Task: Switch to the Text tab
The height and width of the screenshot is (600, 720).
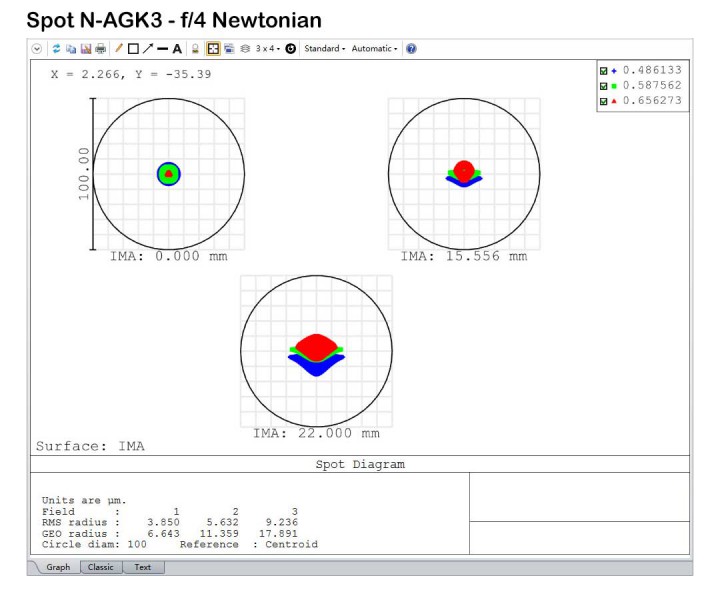Action: coord(143,567)
